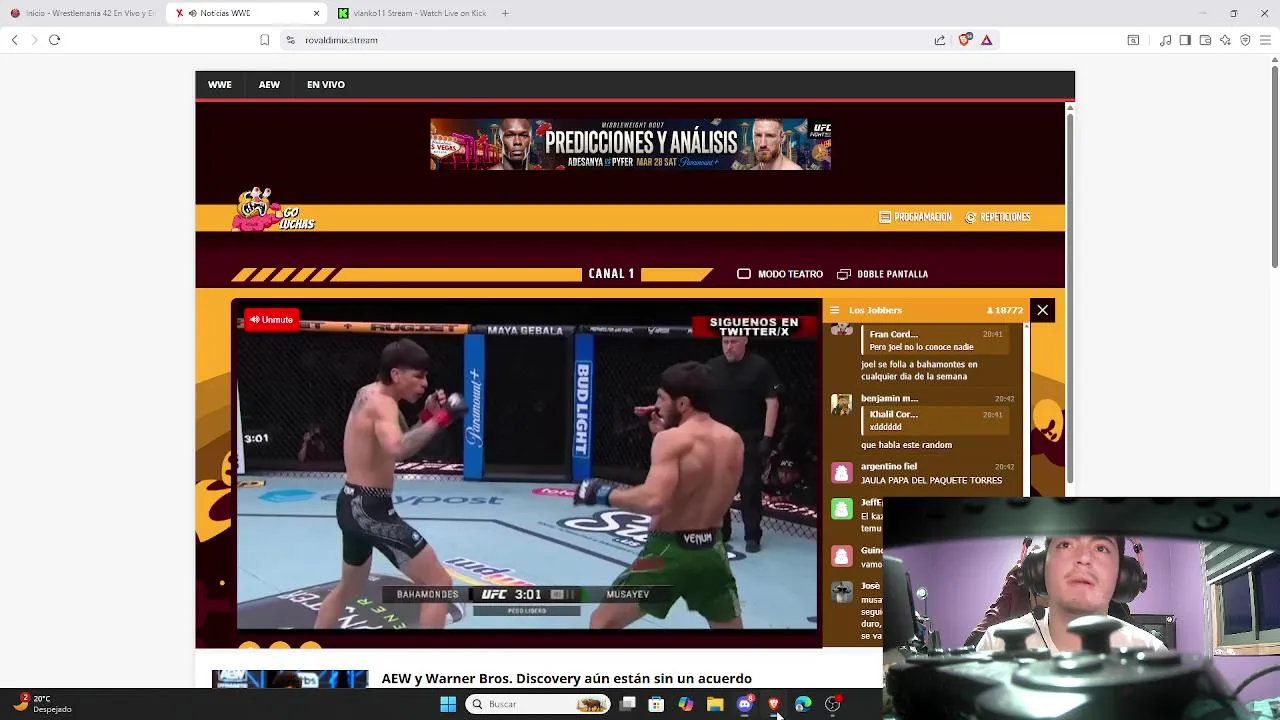
Task: Click argentino fiel's pink avatar icon
Action: click(x=842, y=472)
